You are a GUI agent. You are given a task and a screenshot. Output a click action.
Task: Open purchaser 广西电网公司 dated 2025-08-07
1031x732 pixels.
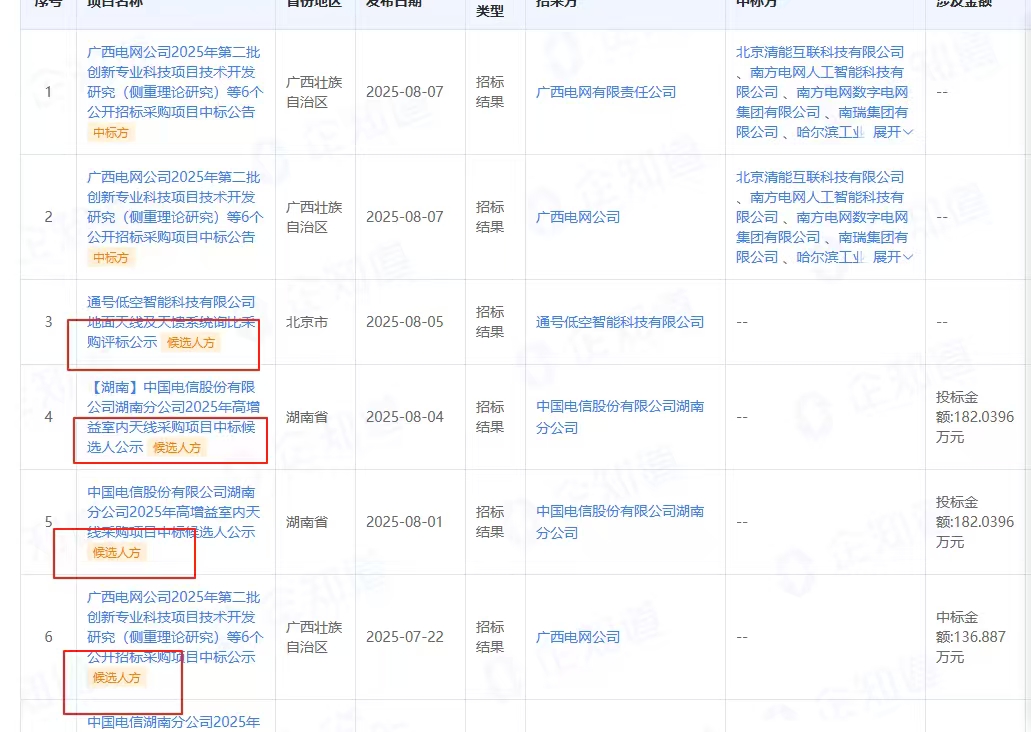578,217
